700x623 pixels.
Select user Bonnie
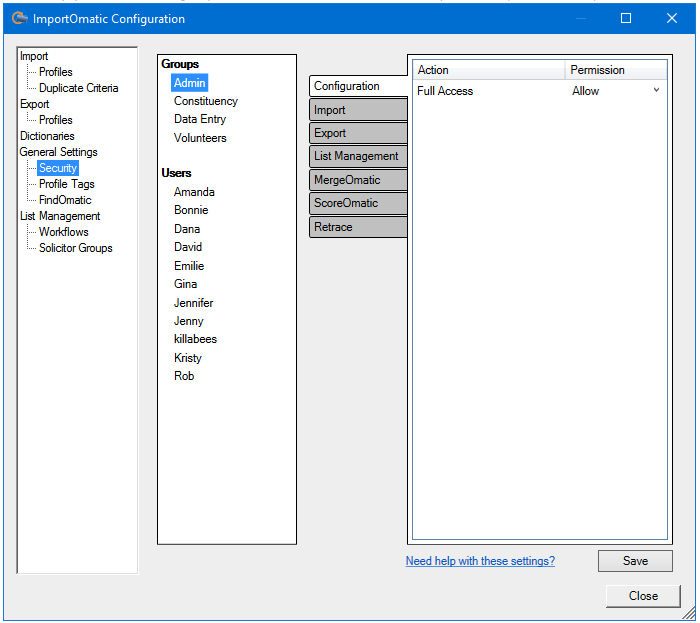[x=191, y=210]
